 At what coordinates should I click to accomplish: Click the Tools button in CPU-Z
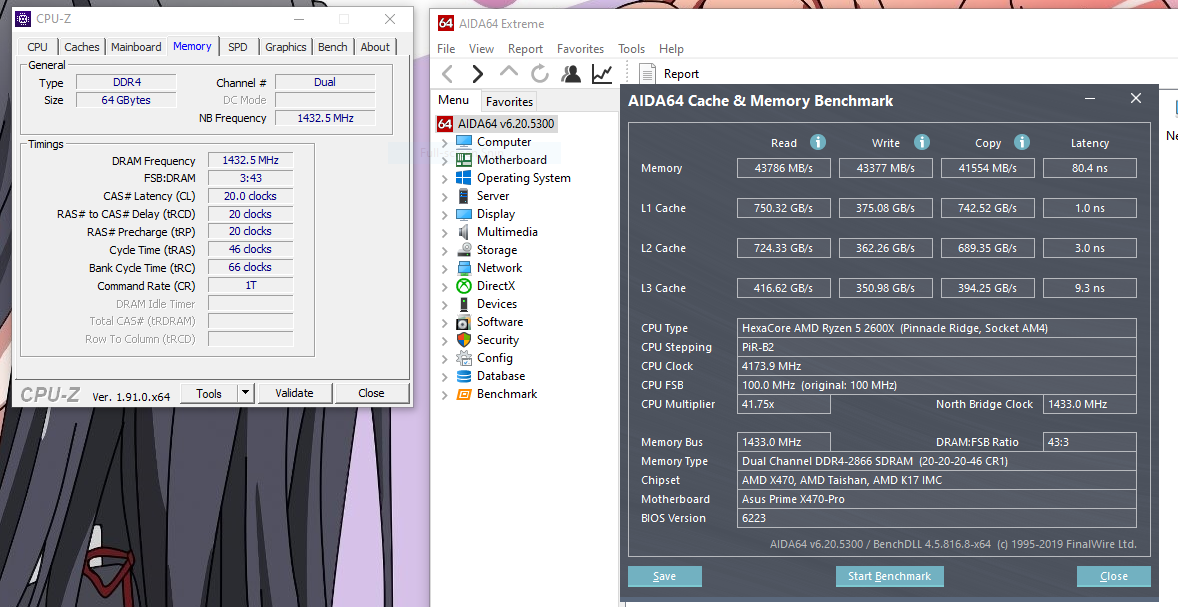pyautogui.click(x=209, y=393)
